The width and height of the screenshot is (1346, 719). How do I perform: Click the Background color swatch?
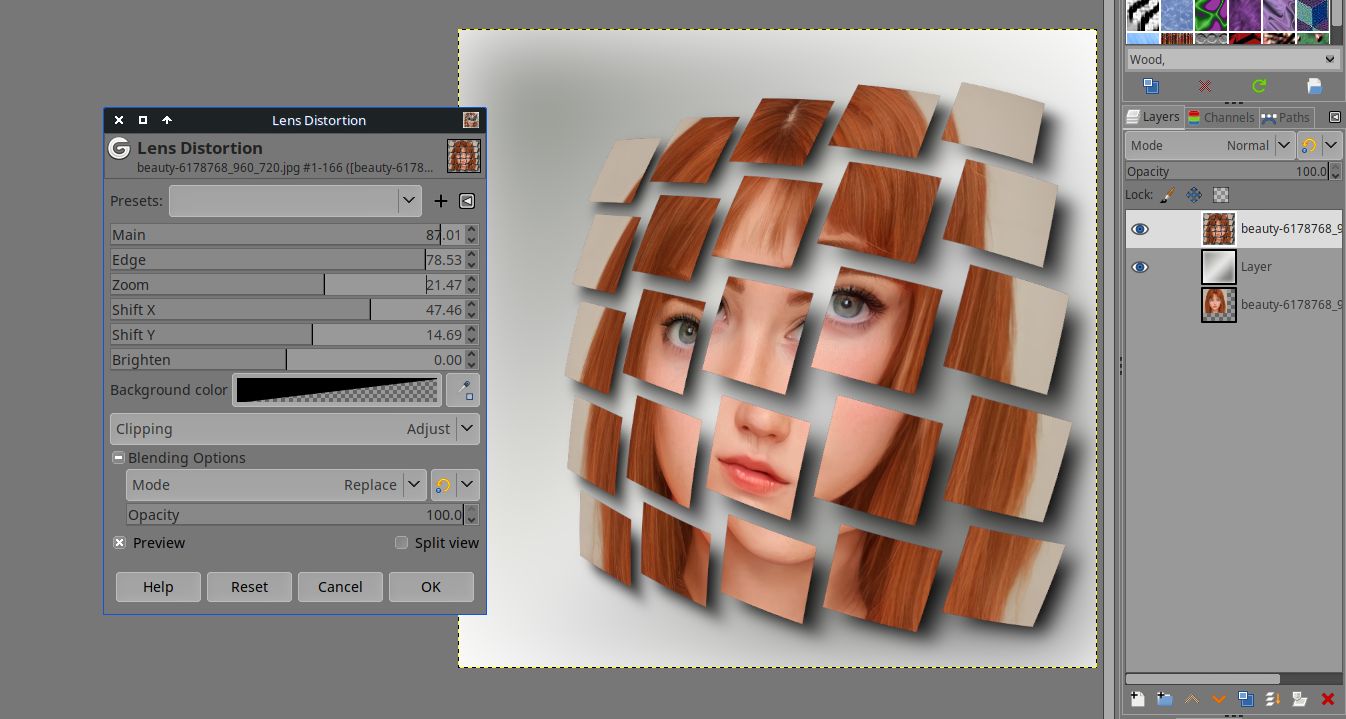tap(337, 390)
